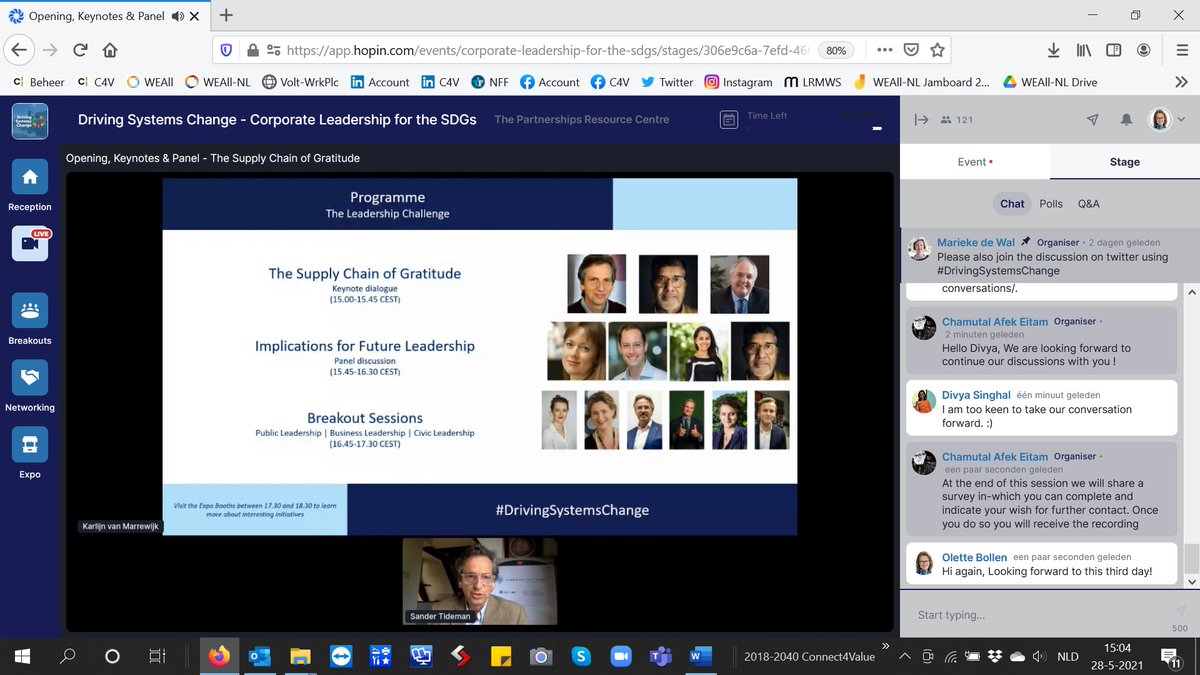
Task: Click Divya Singhal's name in chat
Action: [977, 395]
